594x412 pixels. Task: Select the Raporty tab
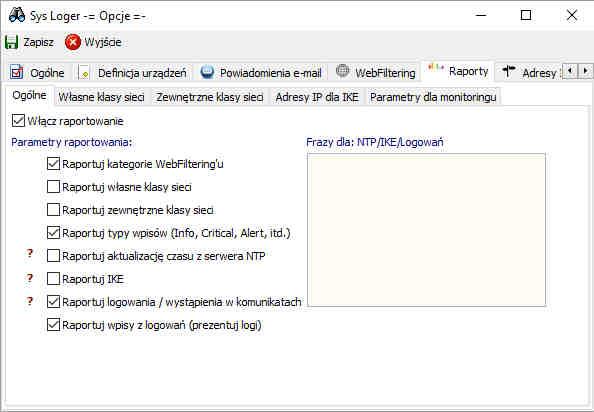tap(458, 71)
